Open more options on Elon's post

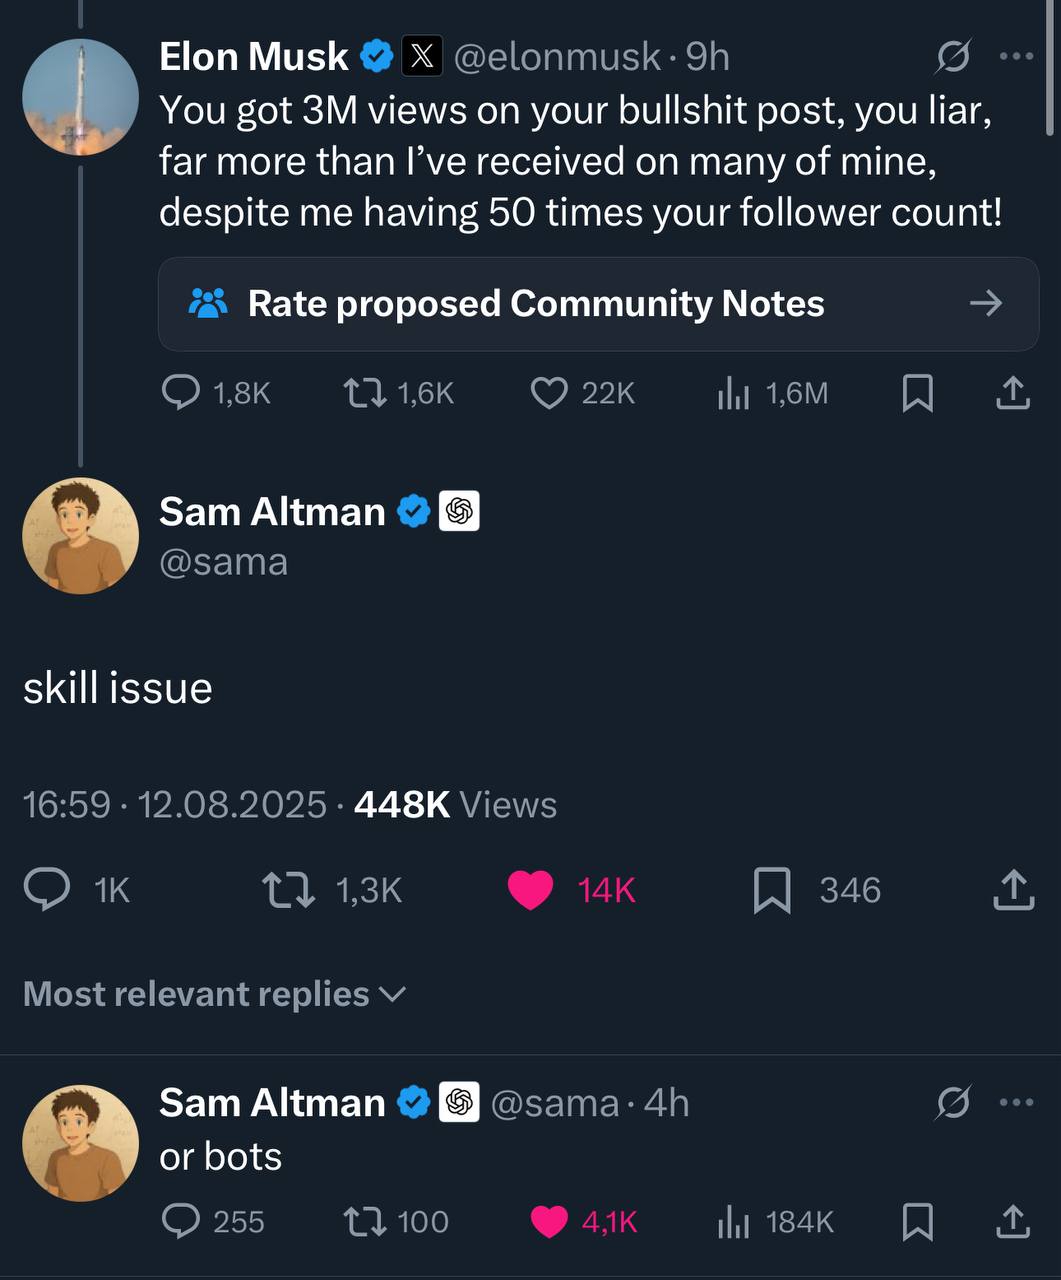tap(1016, 58)
